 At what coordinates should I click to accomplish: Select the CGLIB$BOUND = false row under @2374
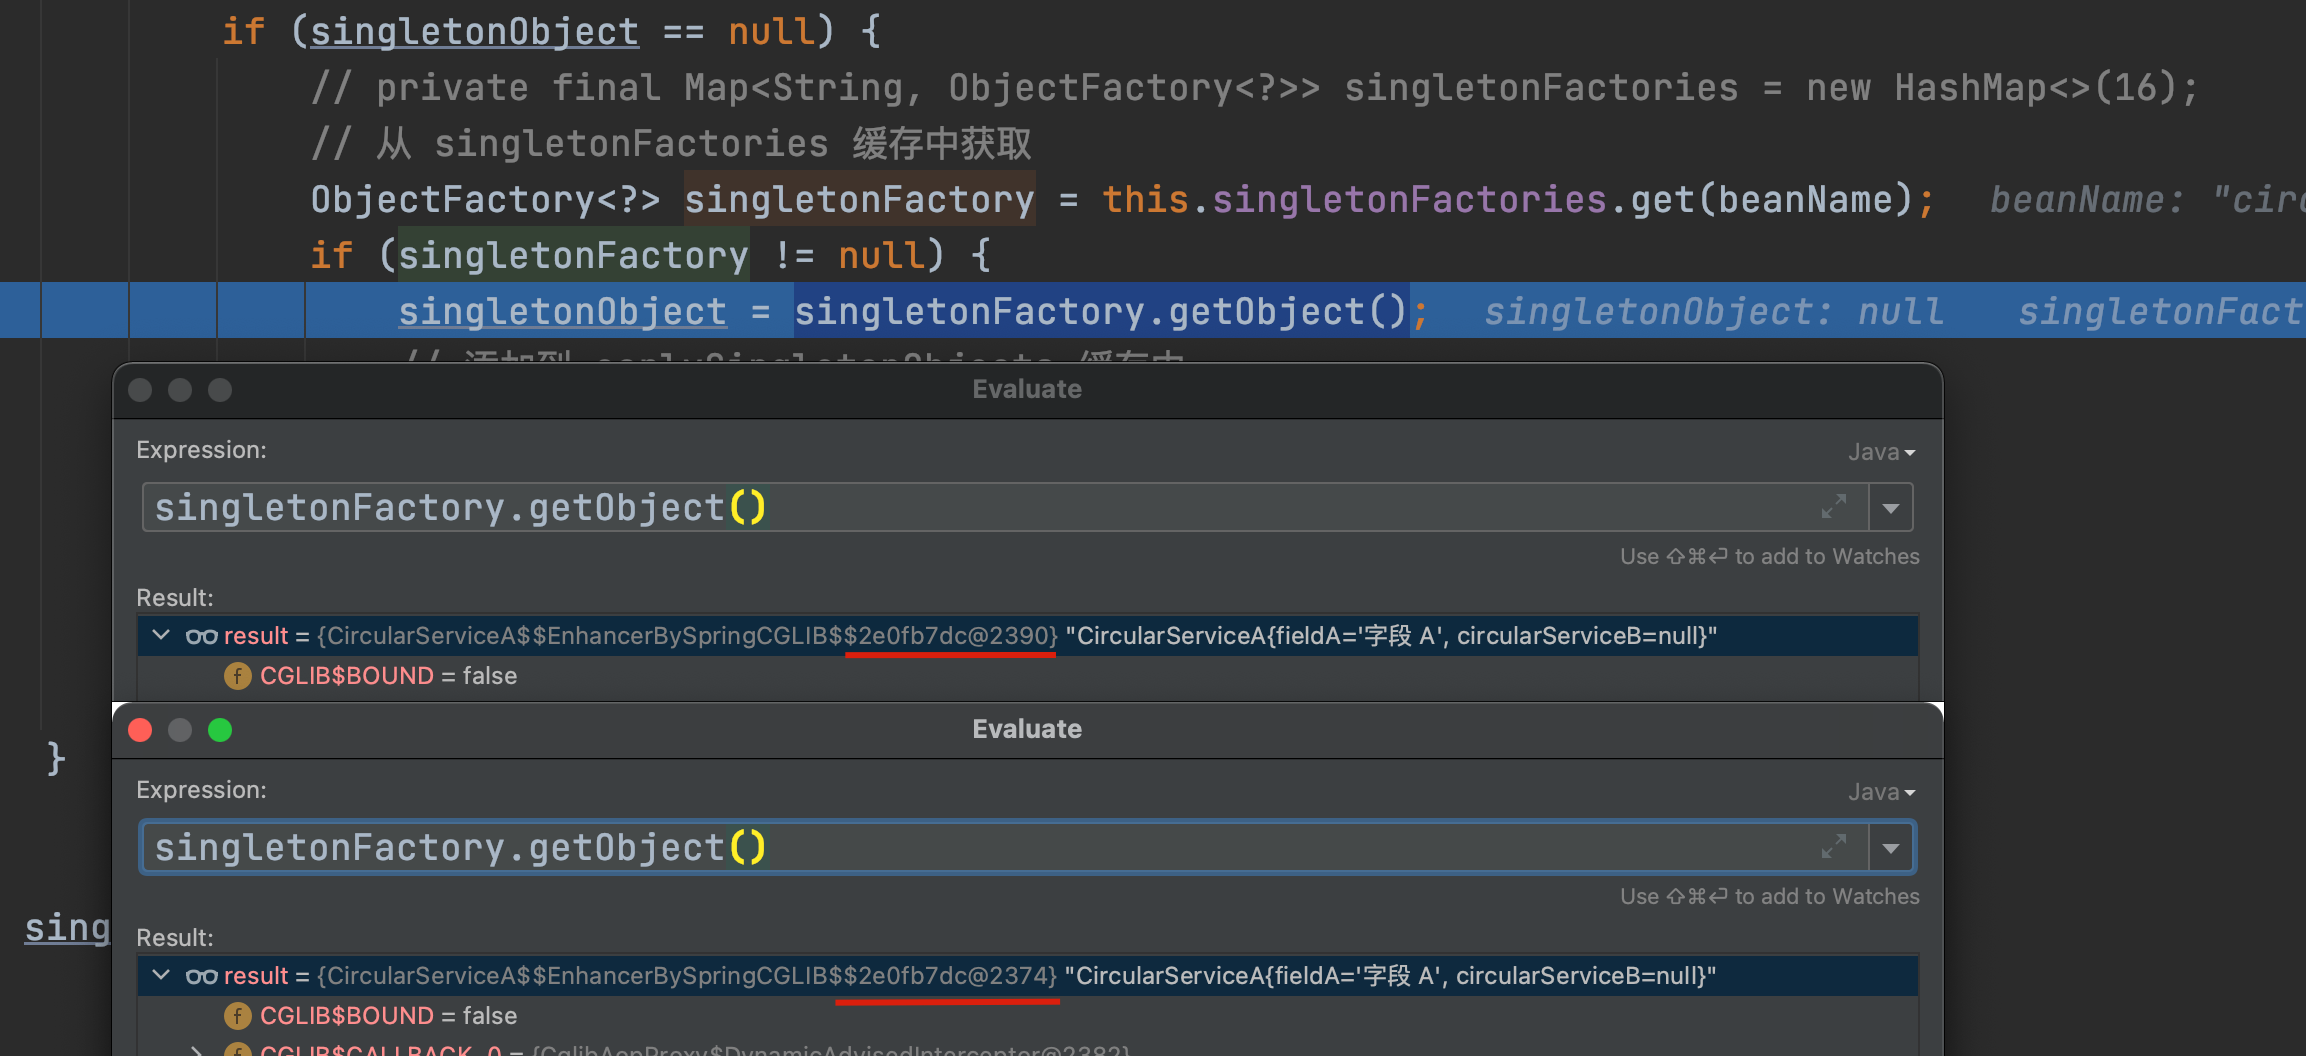tap(1028, 1016)
